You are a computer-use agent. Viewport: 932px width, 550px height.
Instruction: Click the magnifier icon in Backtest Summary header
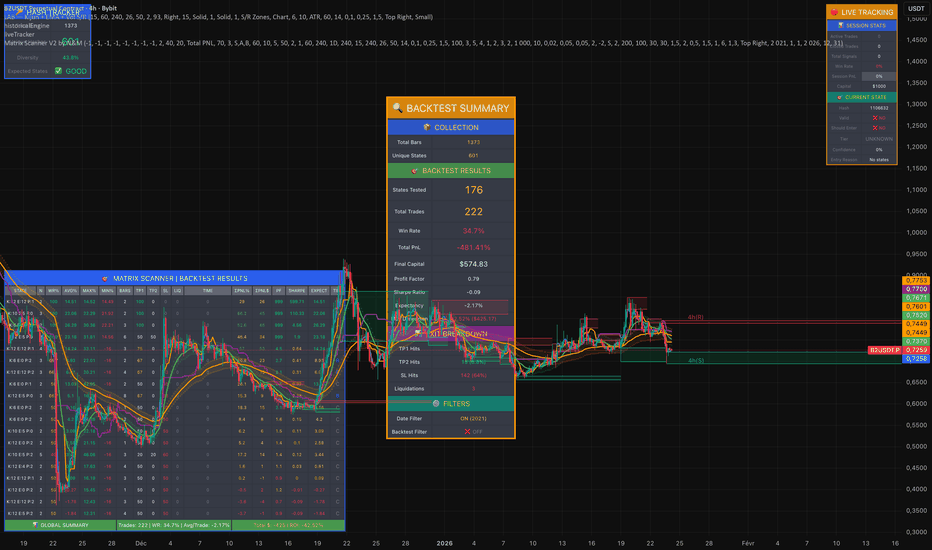(x=397, y=108)
